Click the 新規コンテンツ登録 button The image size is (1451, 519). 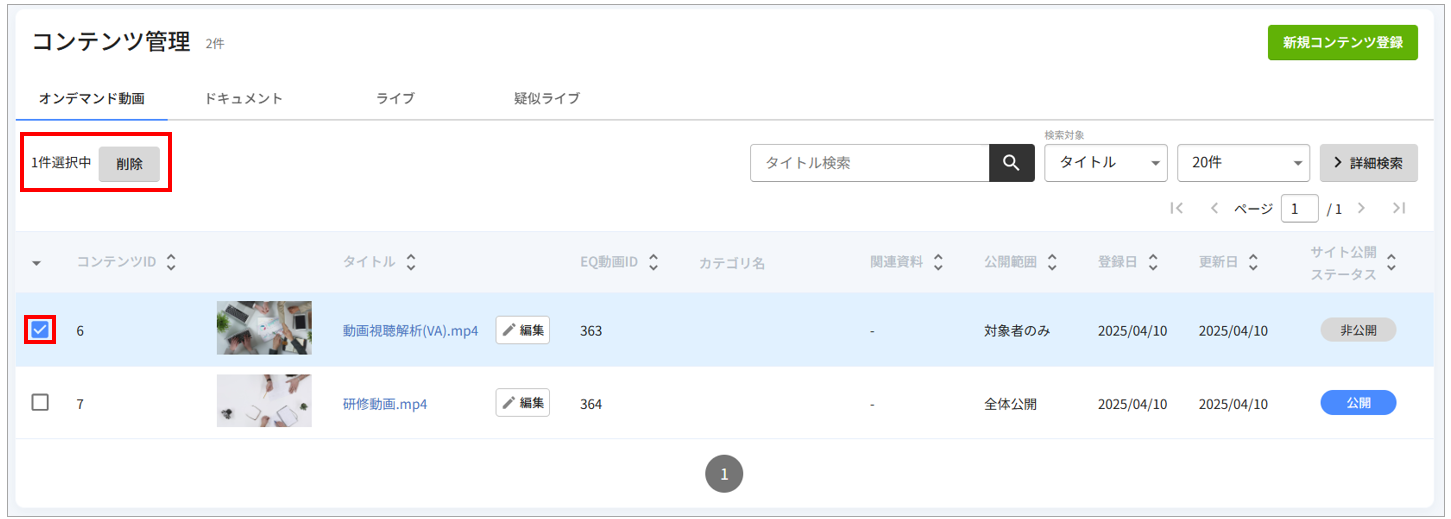[x=1342, y=43]
